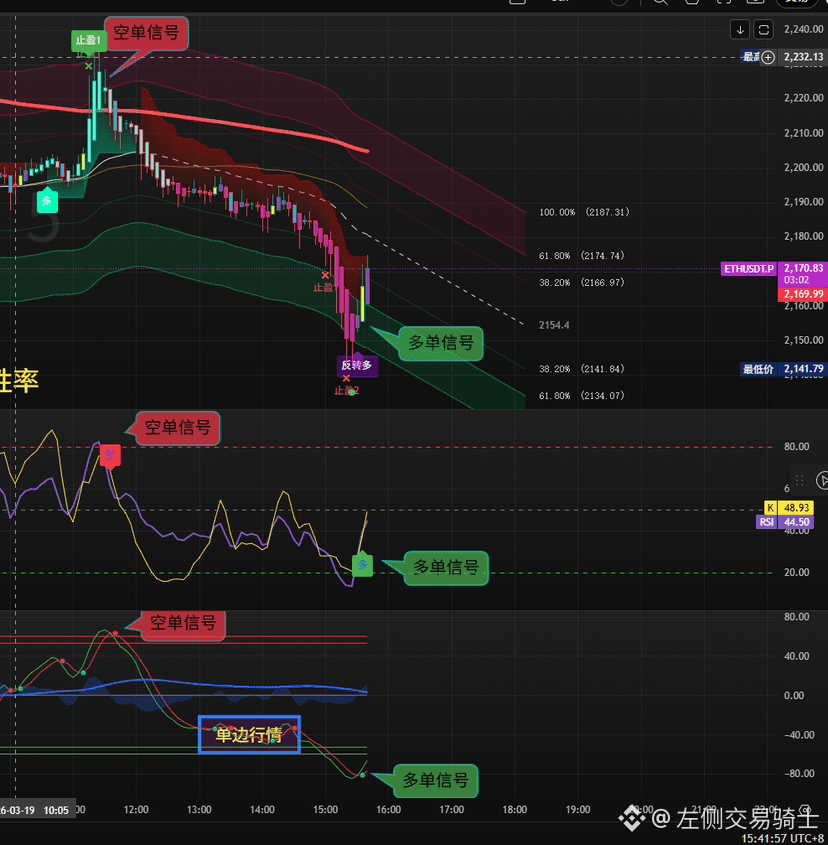Click the purple 反转多 reversal label
This screenshot has height=845, width=828.
pos(357,365)
